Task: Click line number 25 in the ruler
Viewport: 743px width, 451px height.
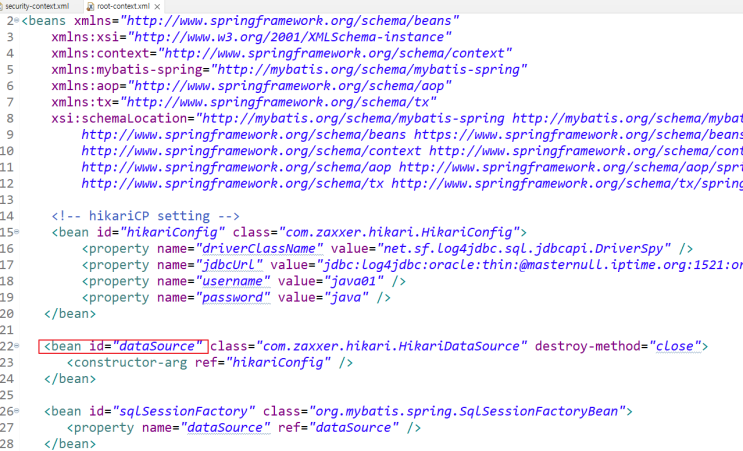Action: coord(7,395)
